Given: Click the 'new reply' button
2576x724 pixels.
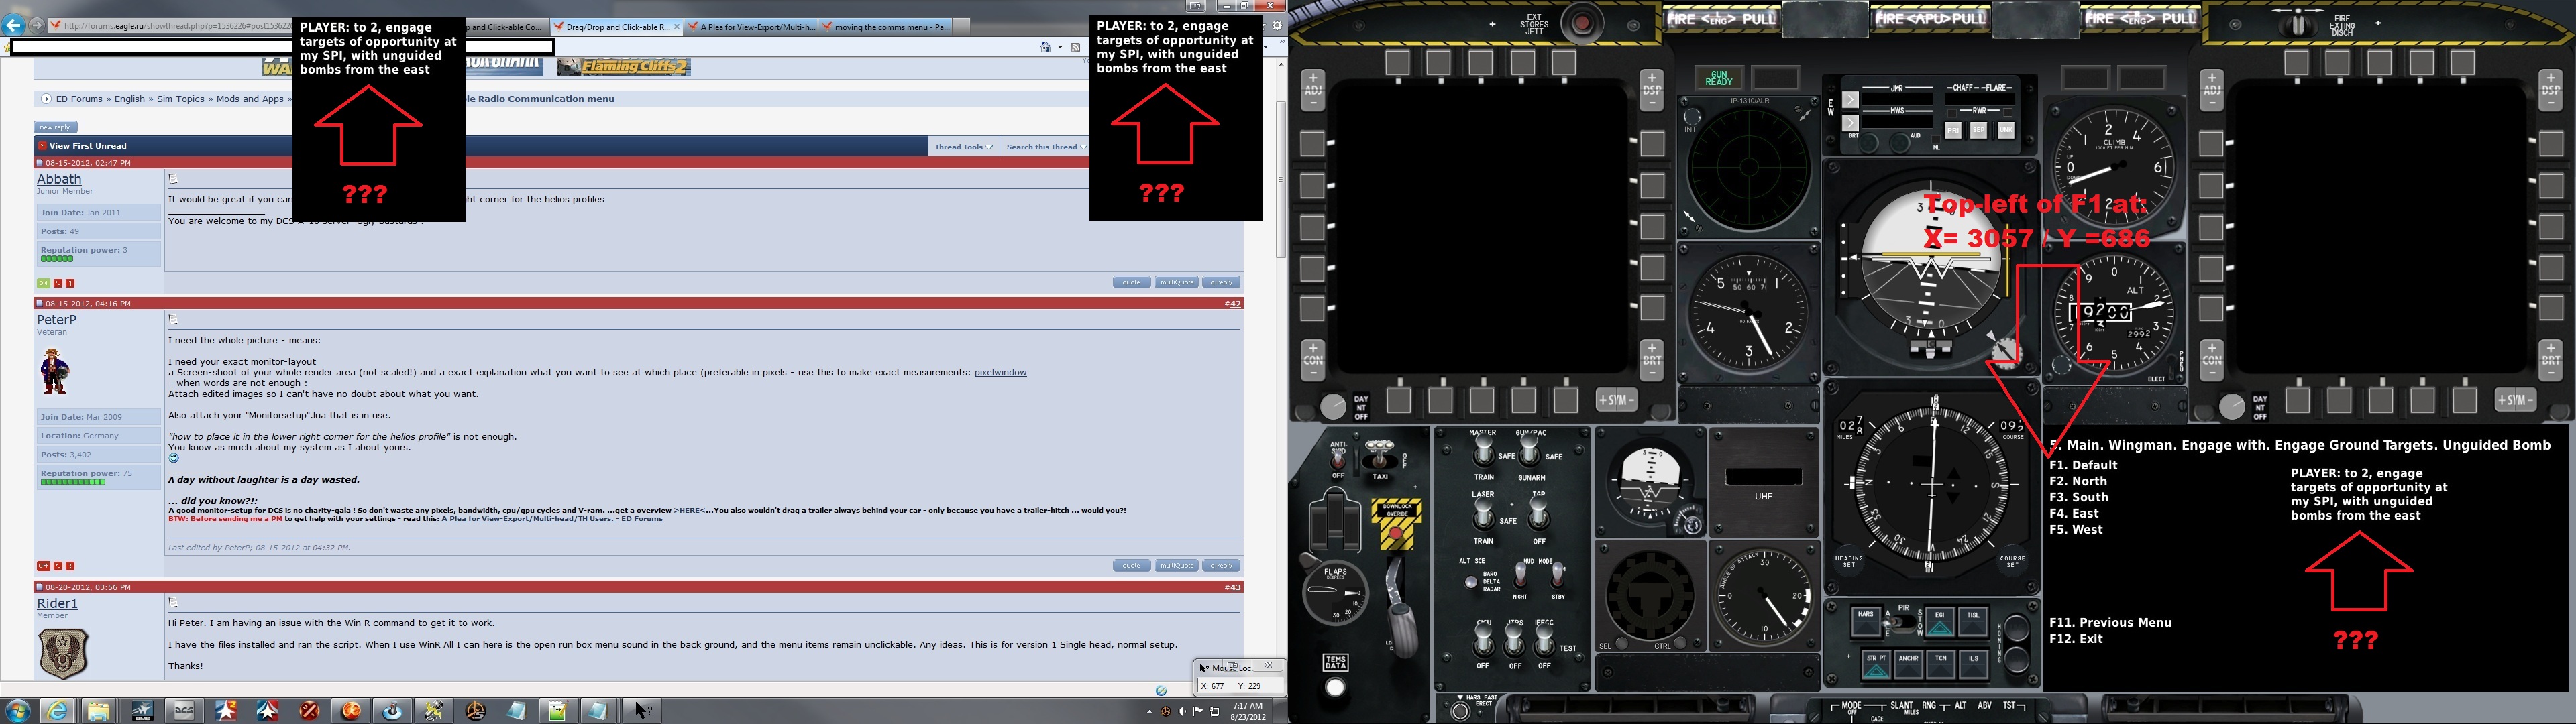Looking at the screenshot, I should point(55,127).
